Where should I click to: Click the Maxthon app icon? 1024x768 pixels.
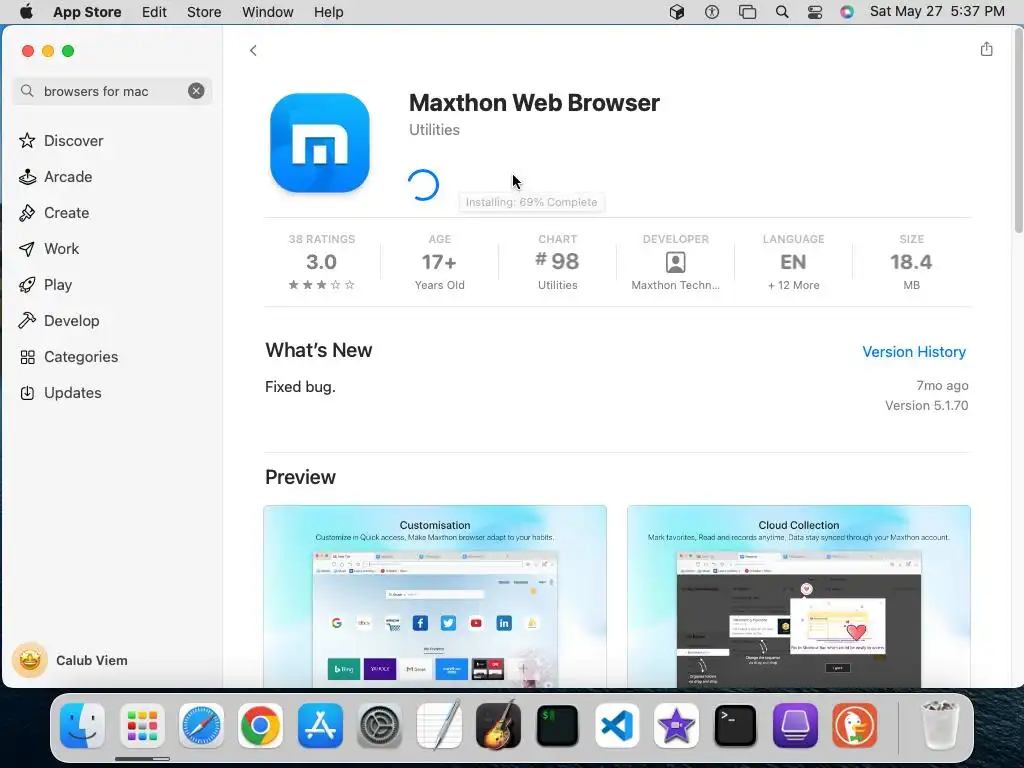pyautogui.click(x=320, y=143)
